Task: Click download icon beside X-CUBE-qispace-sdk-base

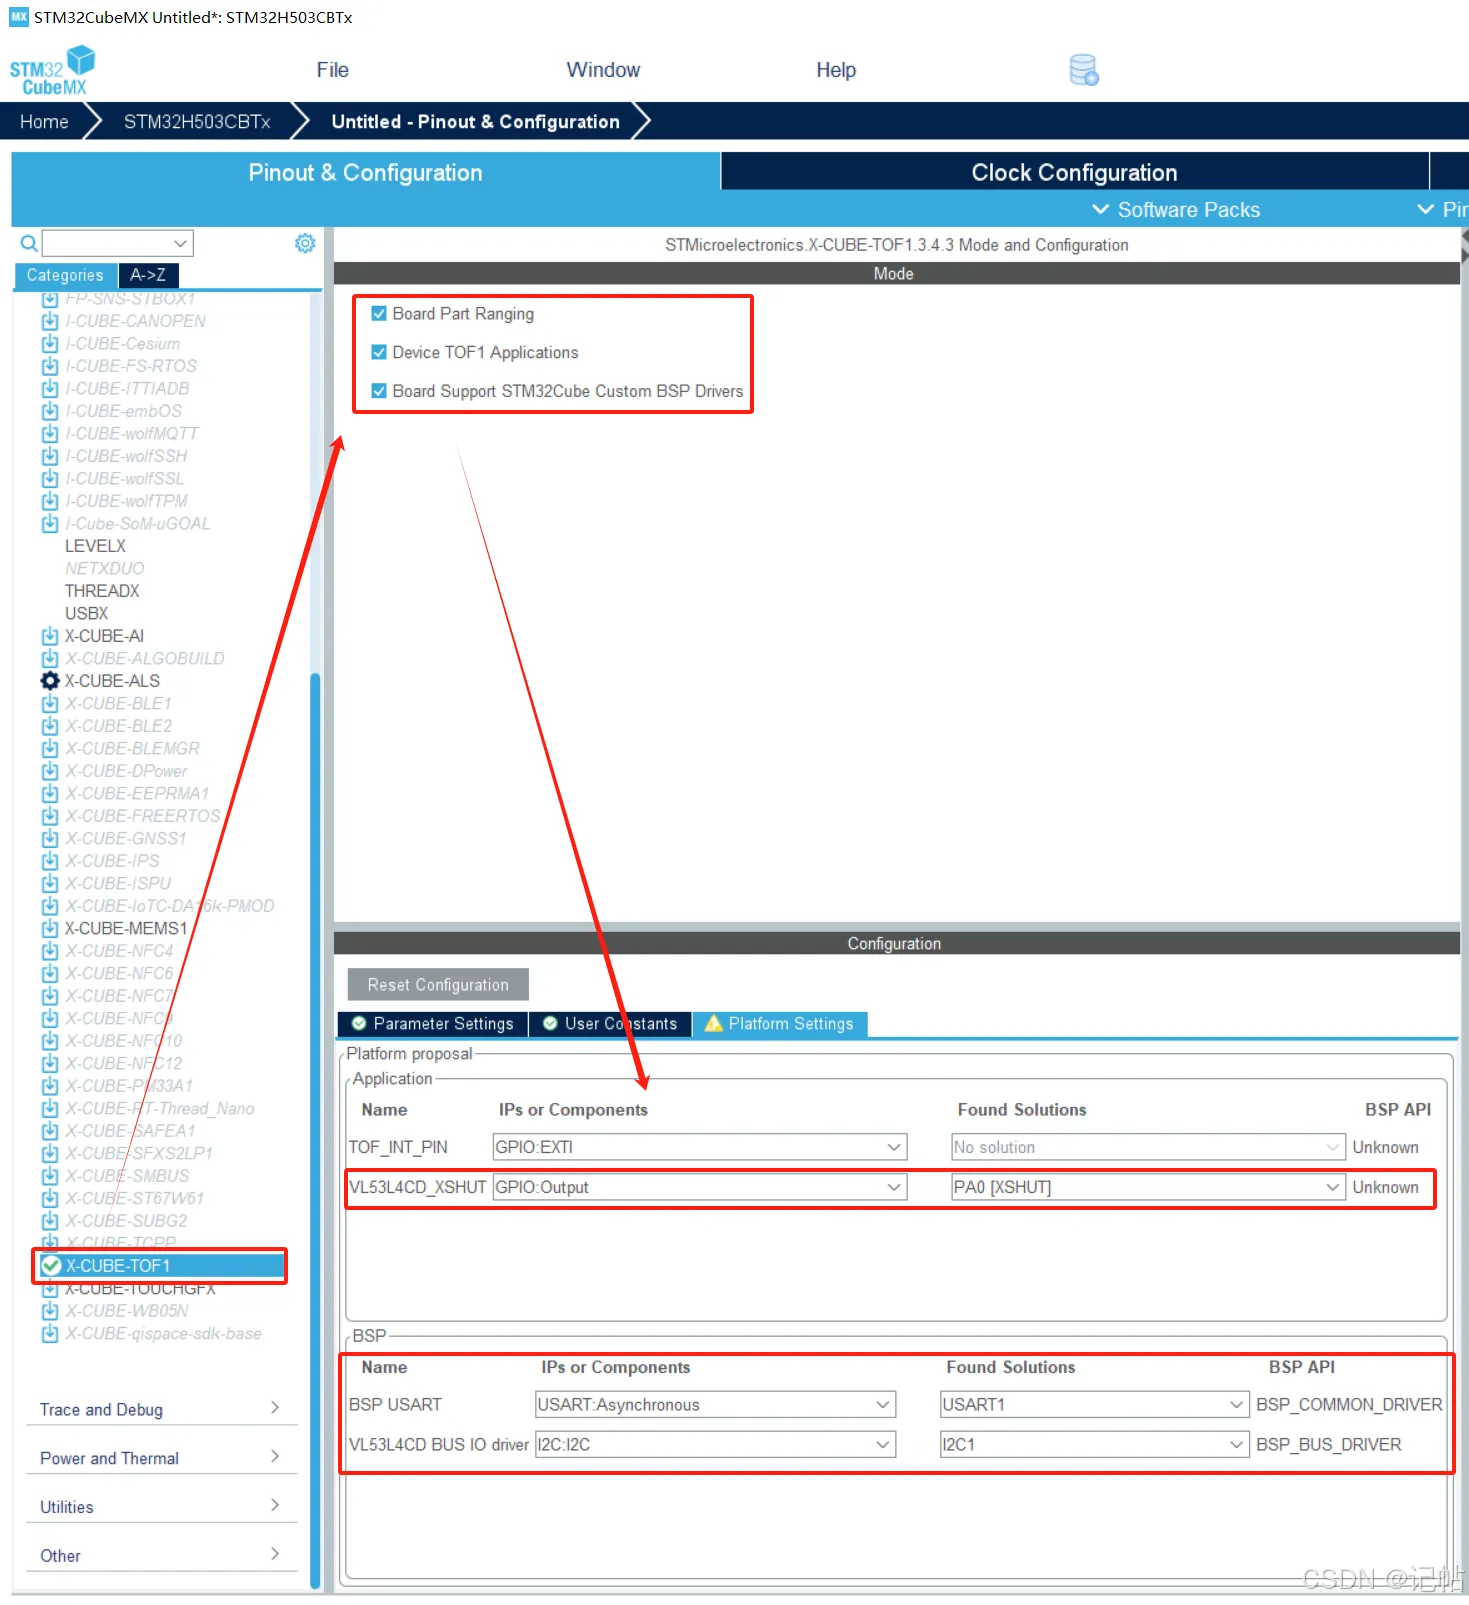Action: [50, 1334]
